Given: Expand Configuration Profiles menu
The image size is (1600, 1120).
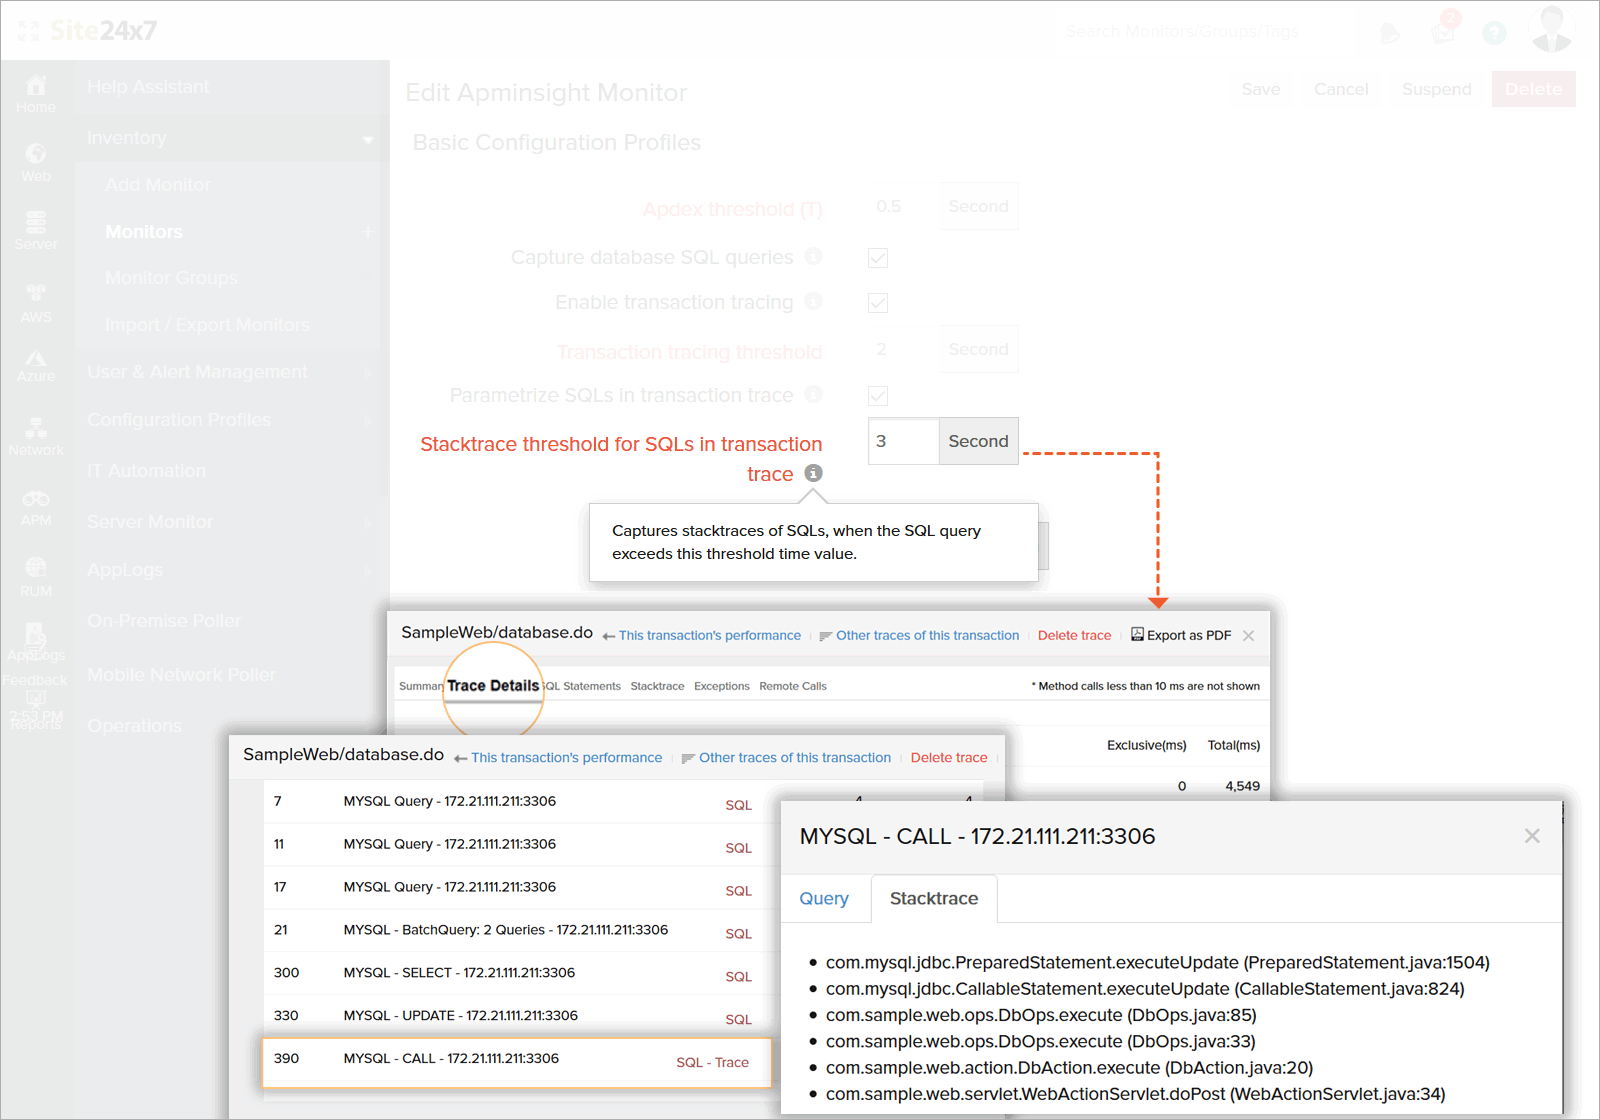Looking at the screenshot, I should [368, 421].
